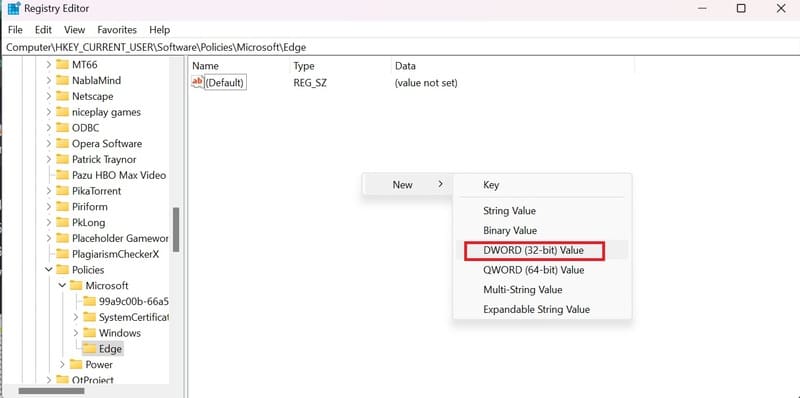Click the registry path address bar
Viewport: 800px width, 398px height.
[400, 47]
